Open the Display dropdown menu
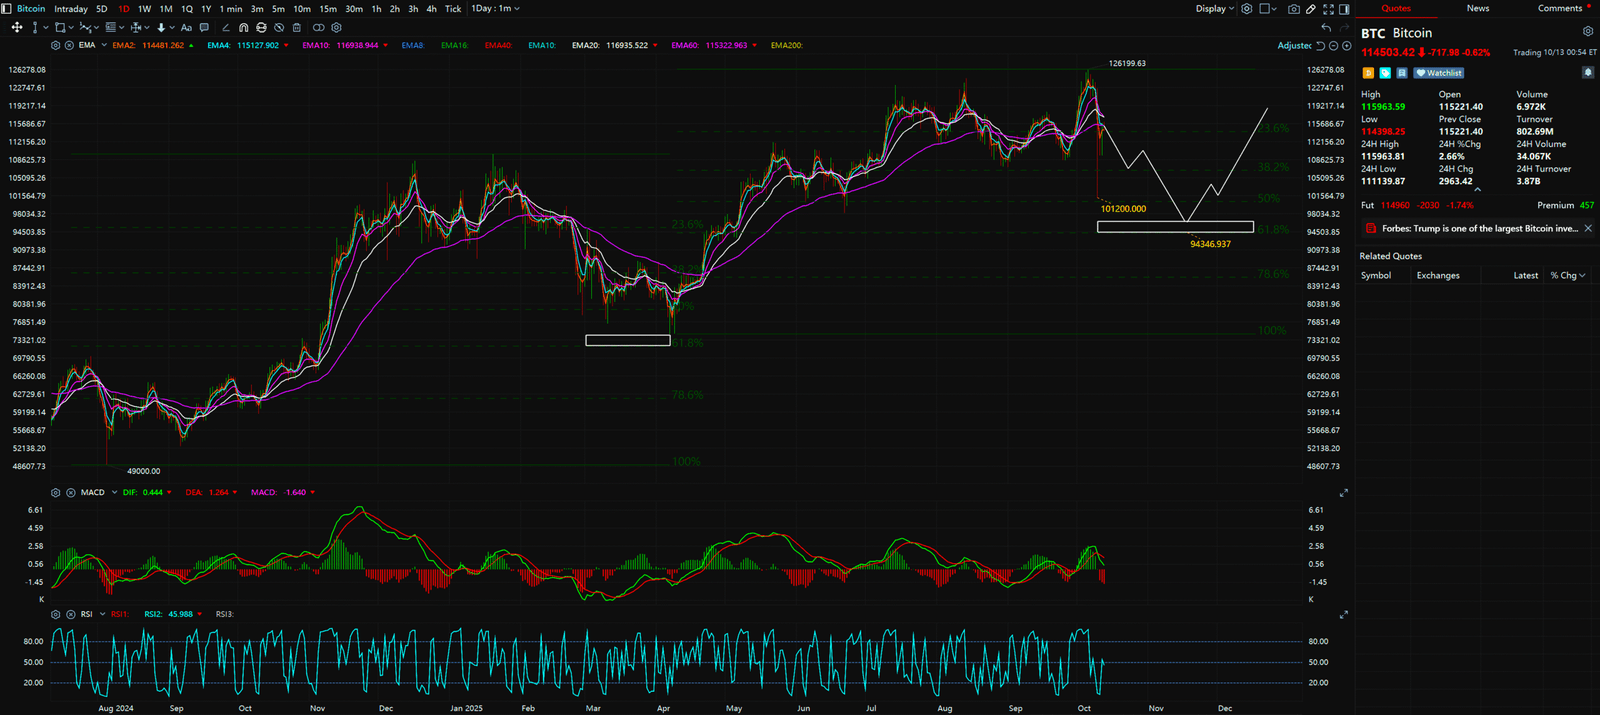 (1215, 9)
